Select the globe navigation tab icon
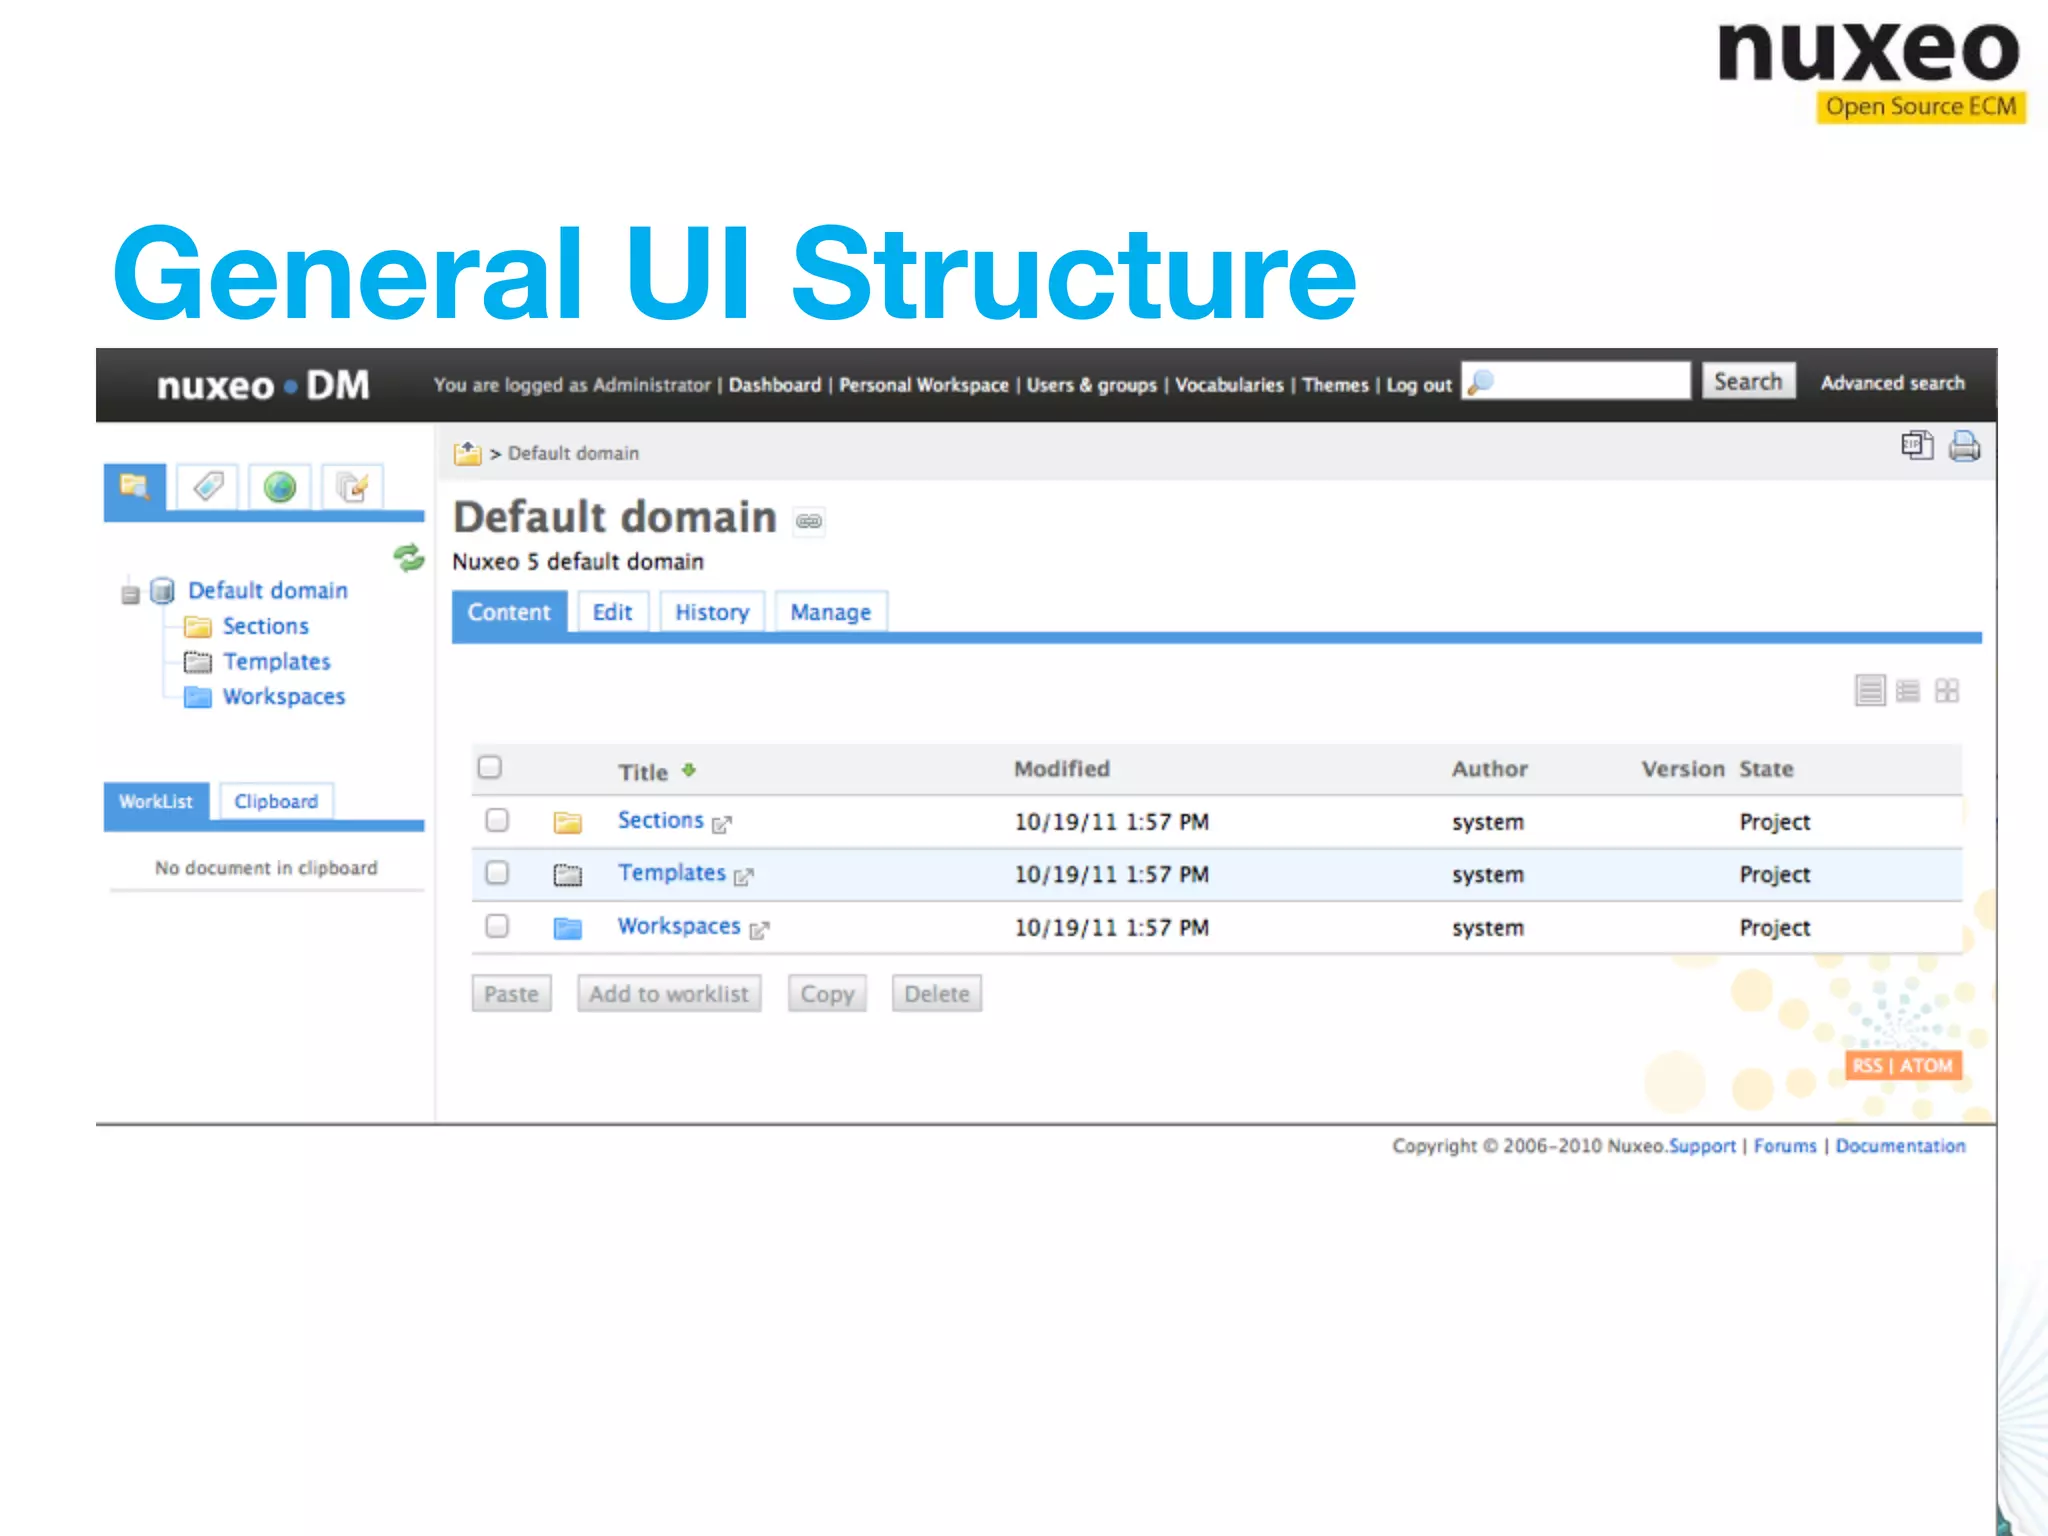Image resolution: width=2048 pixels, height=1536 pixels. point(280,487)
